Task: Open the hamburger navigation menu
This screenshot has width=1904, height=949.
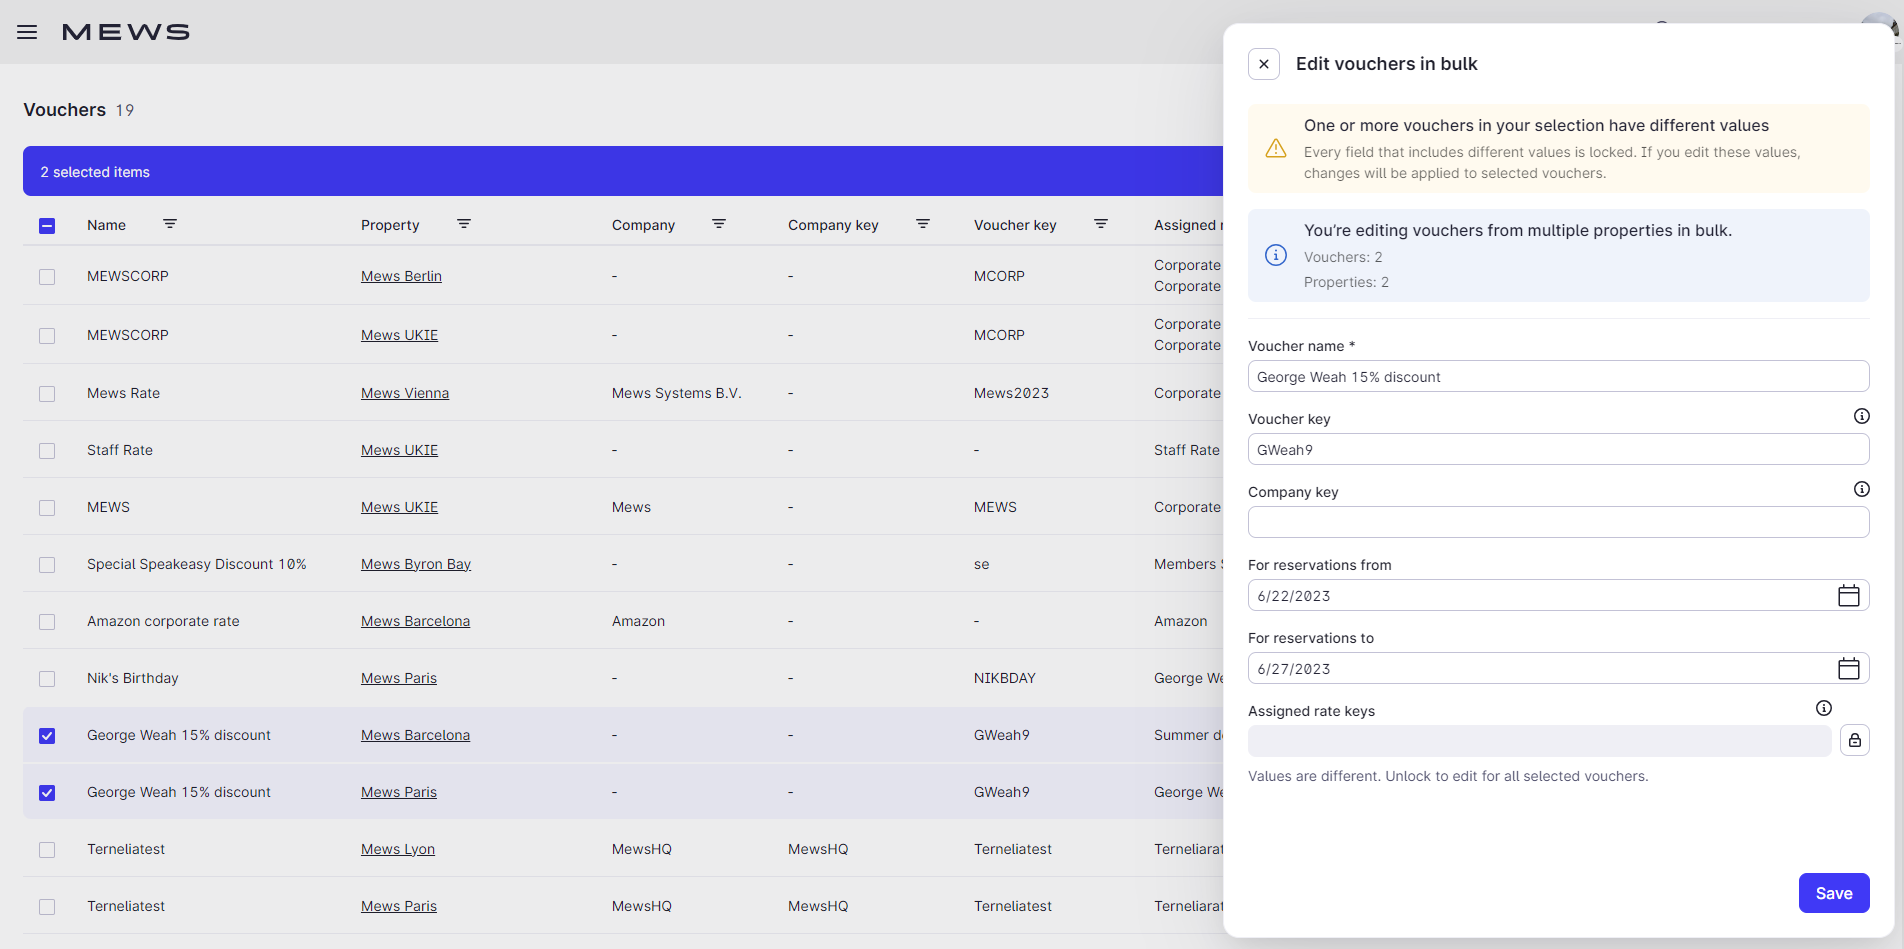Action: point(27,32)
